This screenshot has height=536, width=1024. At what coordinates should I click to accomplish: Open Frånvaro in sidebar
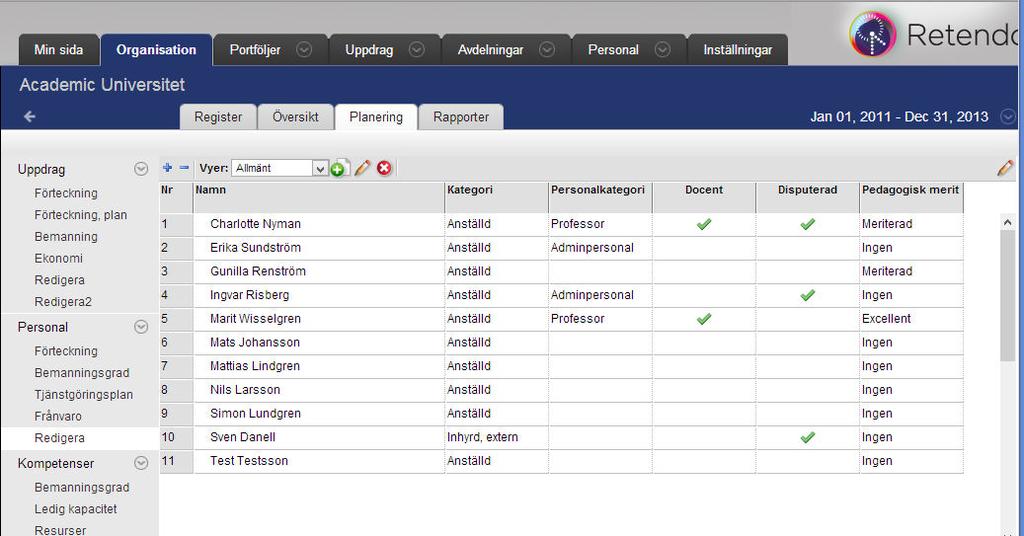(58, 416)
